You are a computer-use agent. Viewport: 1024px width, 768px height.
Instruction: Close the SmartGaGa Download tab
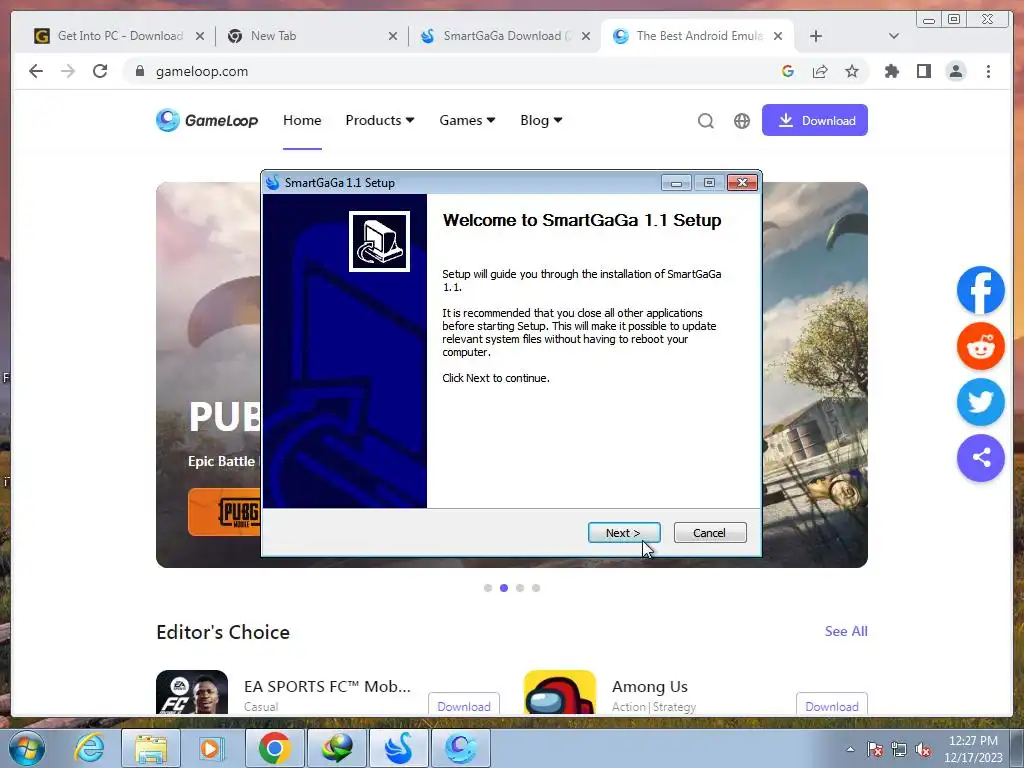pos(586,36)
